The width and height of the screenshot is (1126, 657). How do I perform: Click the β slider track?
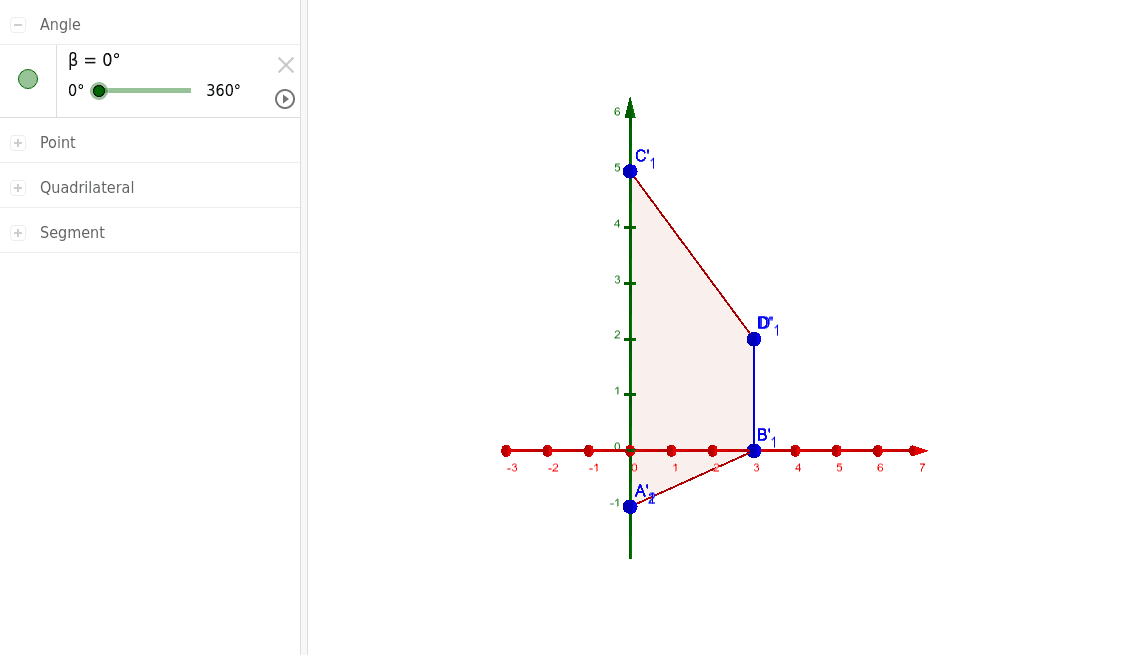point(145,91)
